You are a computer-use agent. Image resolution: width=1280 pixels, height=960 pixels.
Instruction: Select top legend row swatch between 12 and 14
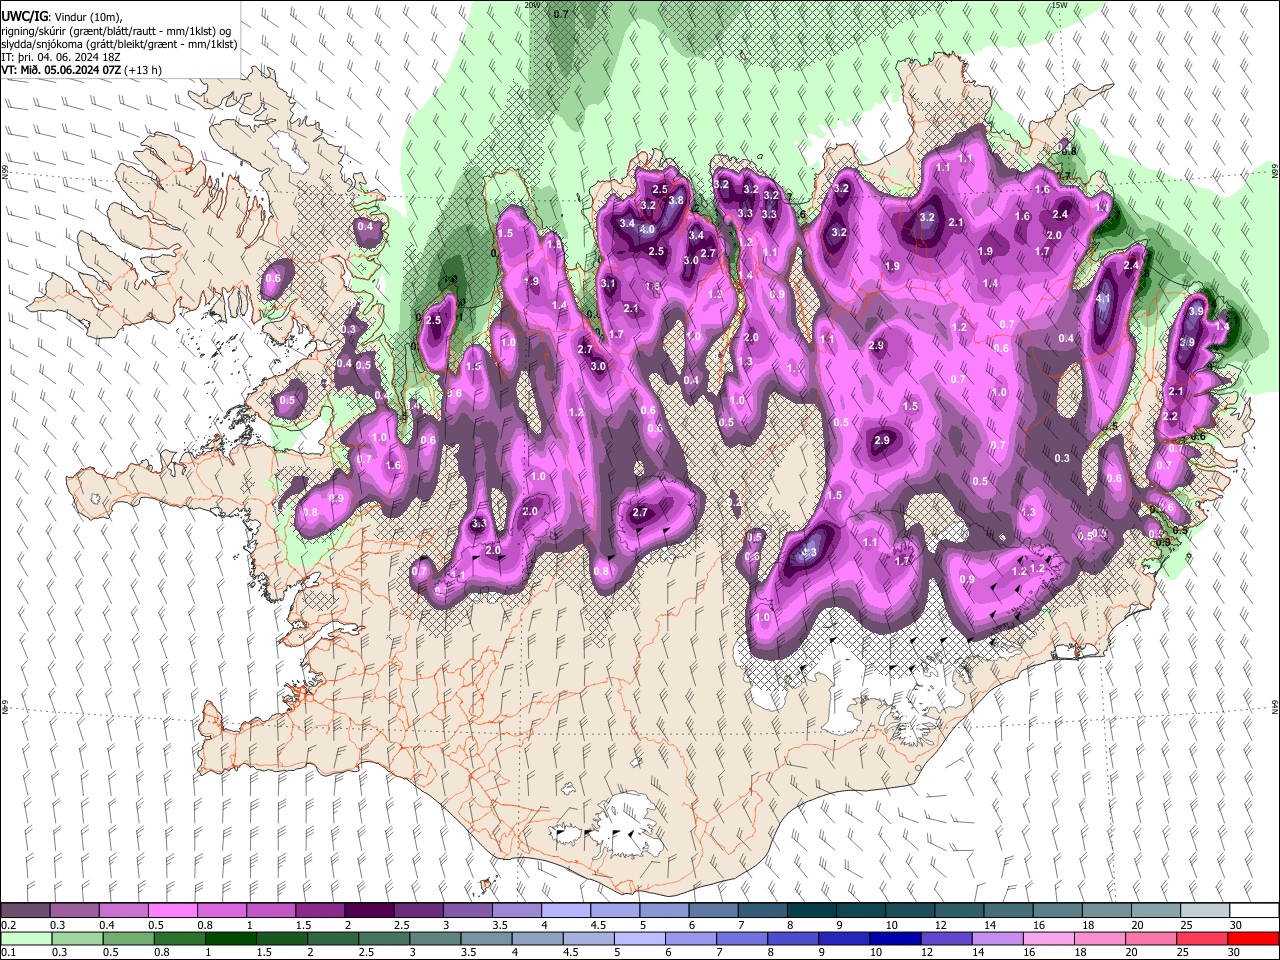959,911
